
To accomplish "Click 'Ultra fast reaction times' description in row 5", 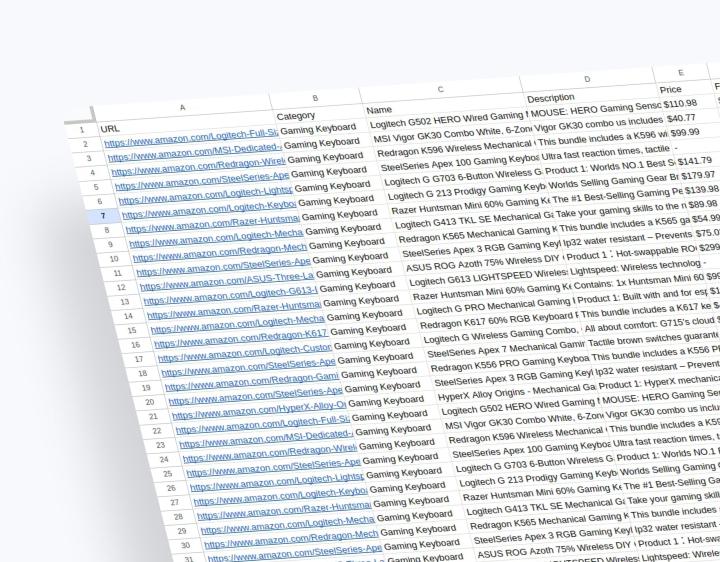I will click(606, 153).
